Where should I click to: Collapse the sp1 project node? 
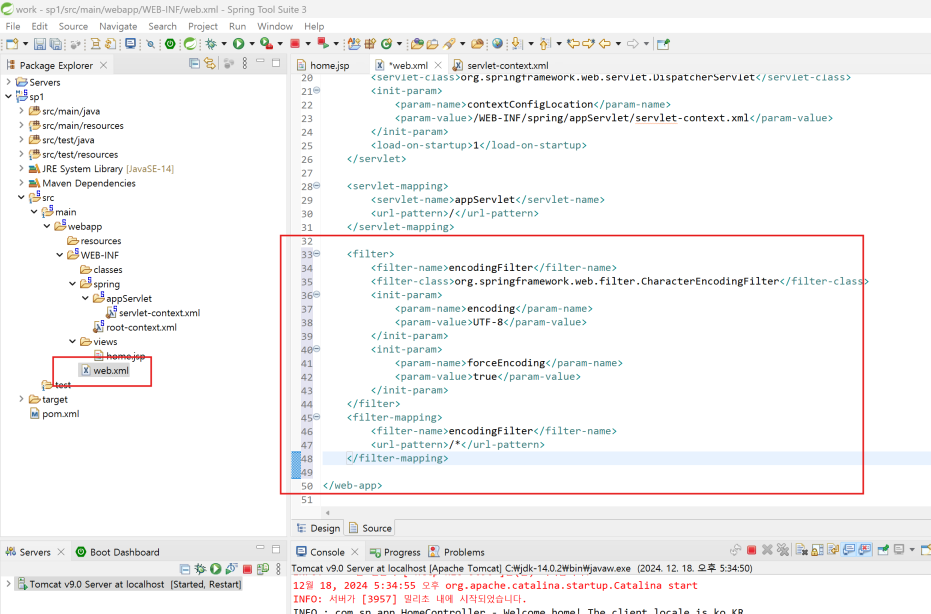pos(8,96)
